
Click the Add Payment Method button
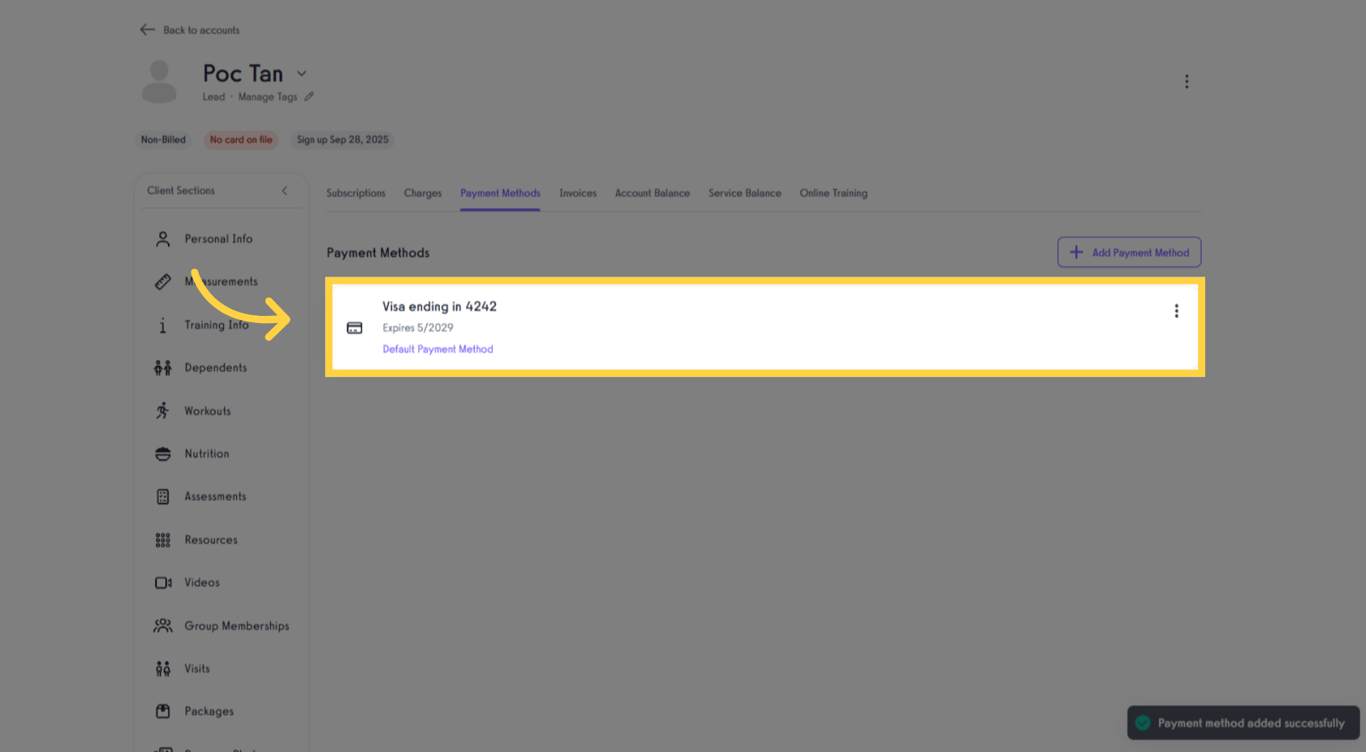coord(1129,251)
